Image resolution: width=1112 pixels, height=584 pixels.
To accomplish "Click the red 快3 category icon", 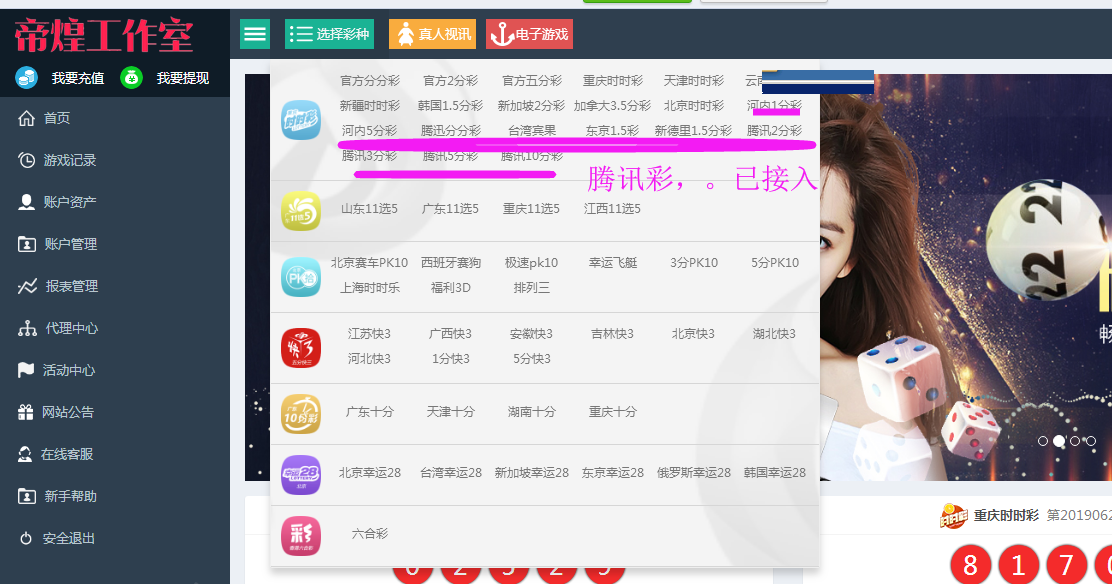I will 301,347.
